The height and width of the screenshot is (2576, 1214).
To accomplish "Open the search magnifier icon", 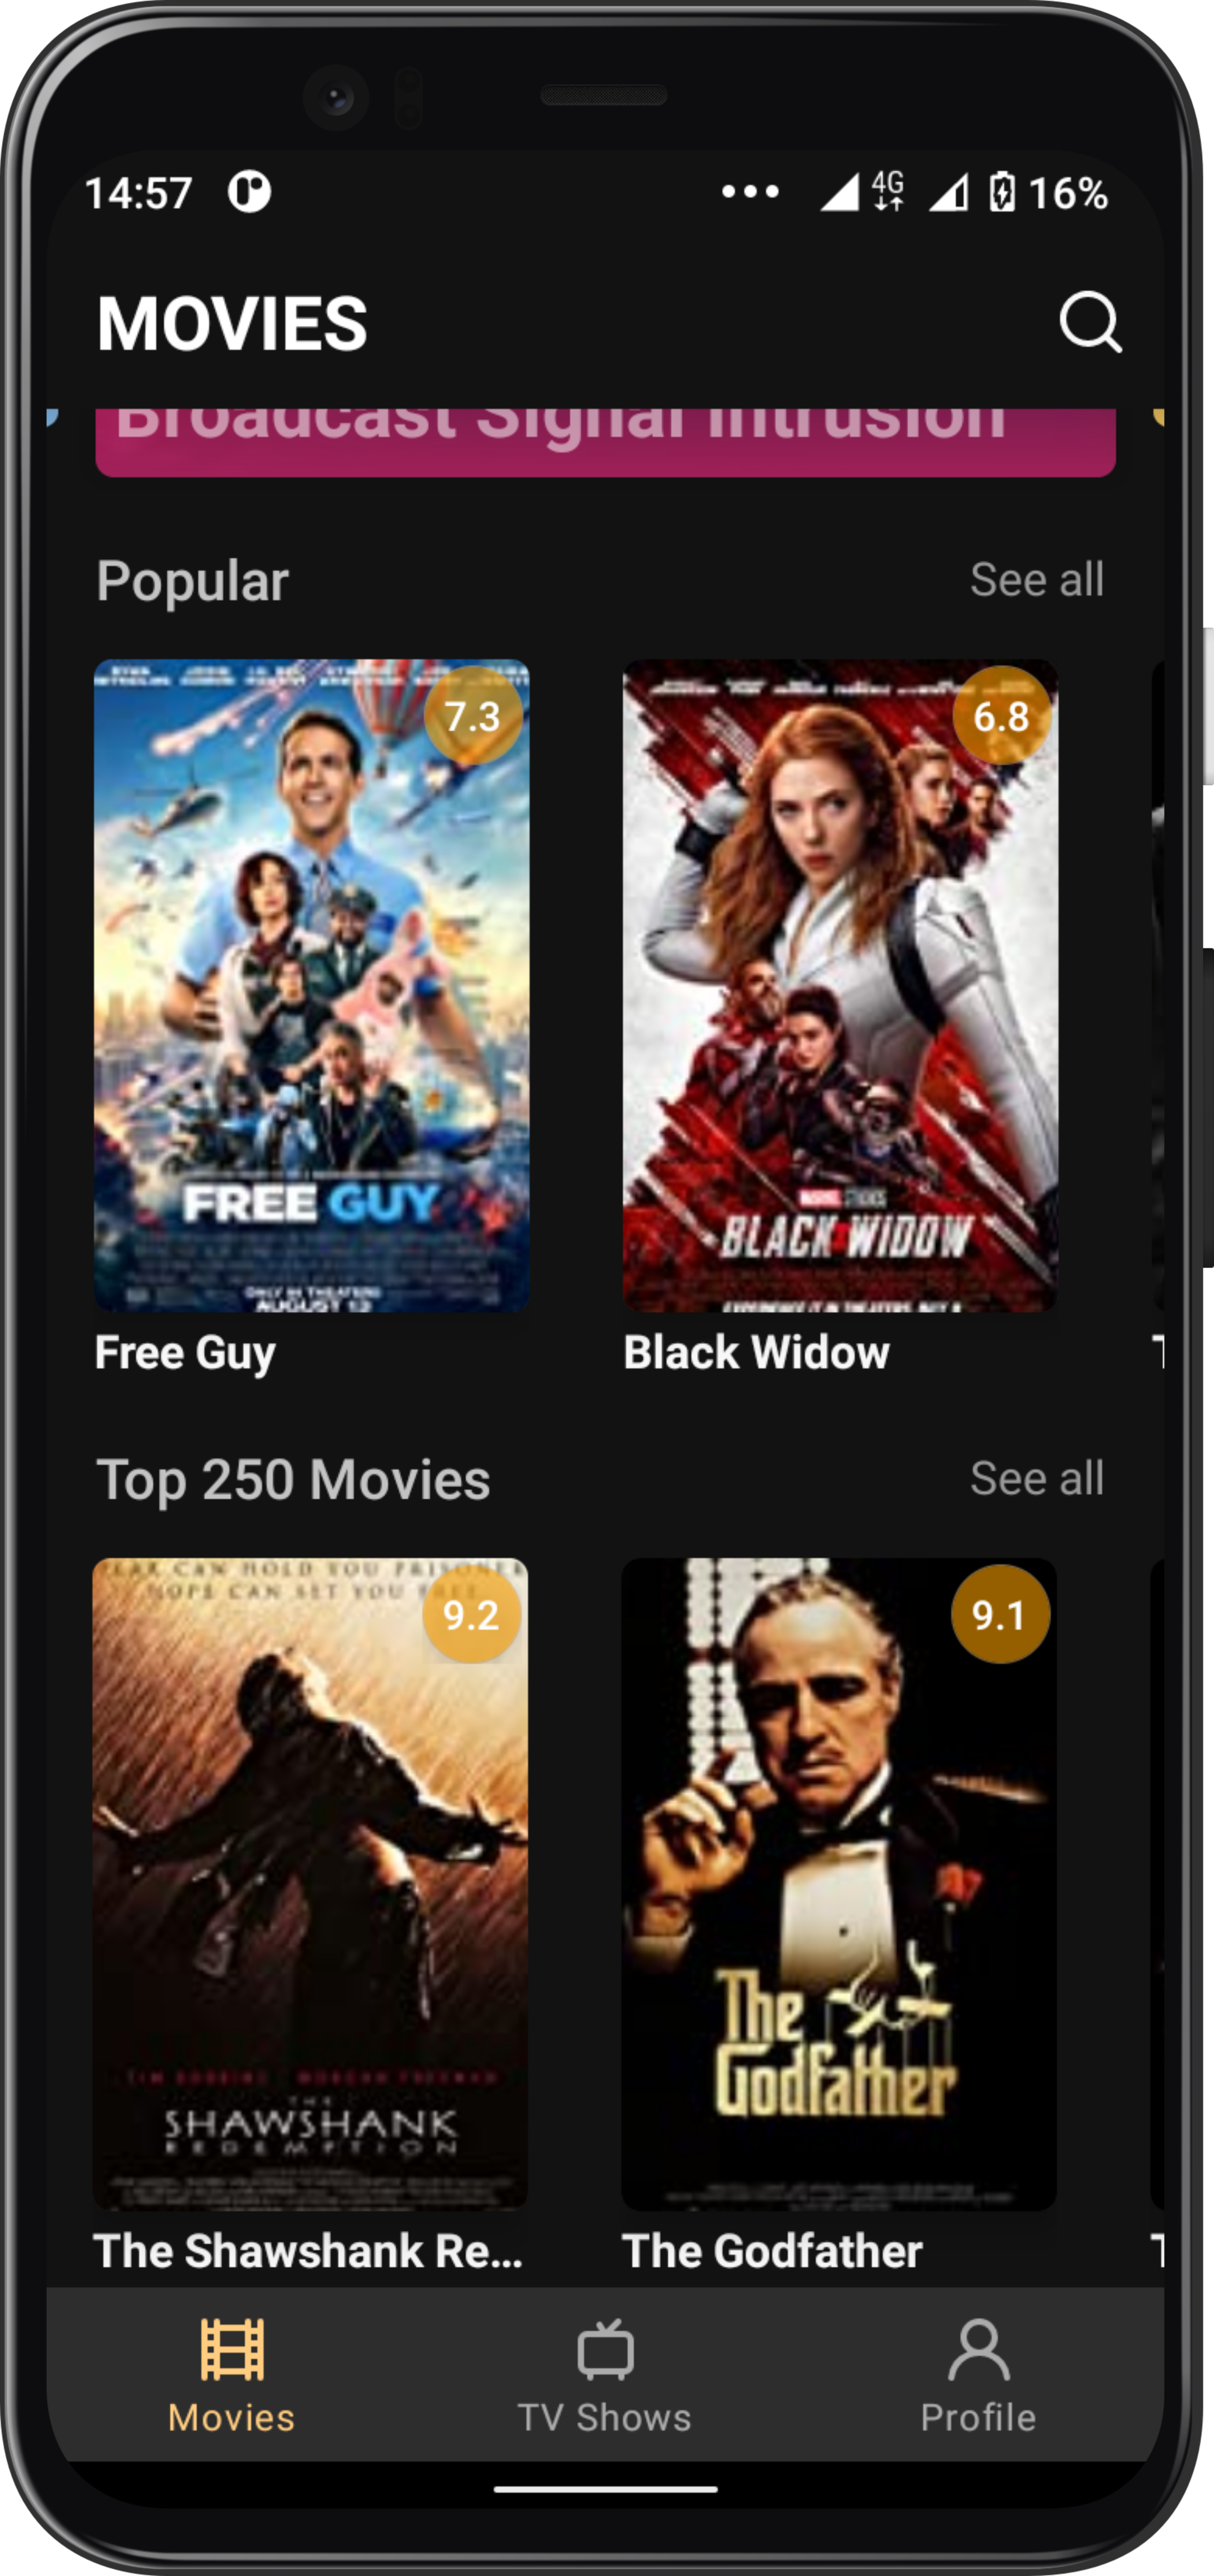I will tap(1090, 322).
